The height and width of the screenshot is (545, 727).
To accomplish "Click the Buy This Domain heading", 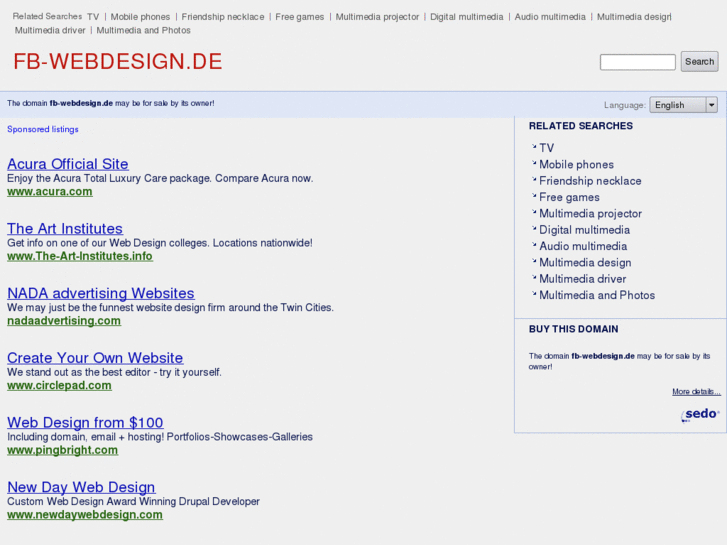I will (x=574, y=329).
